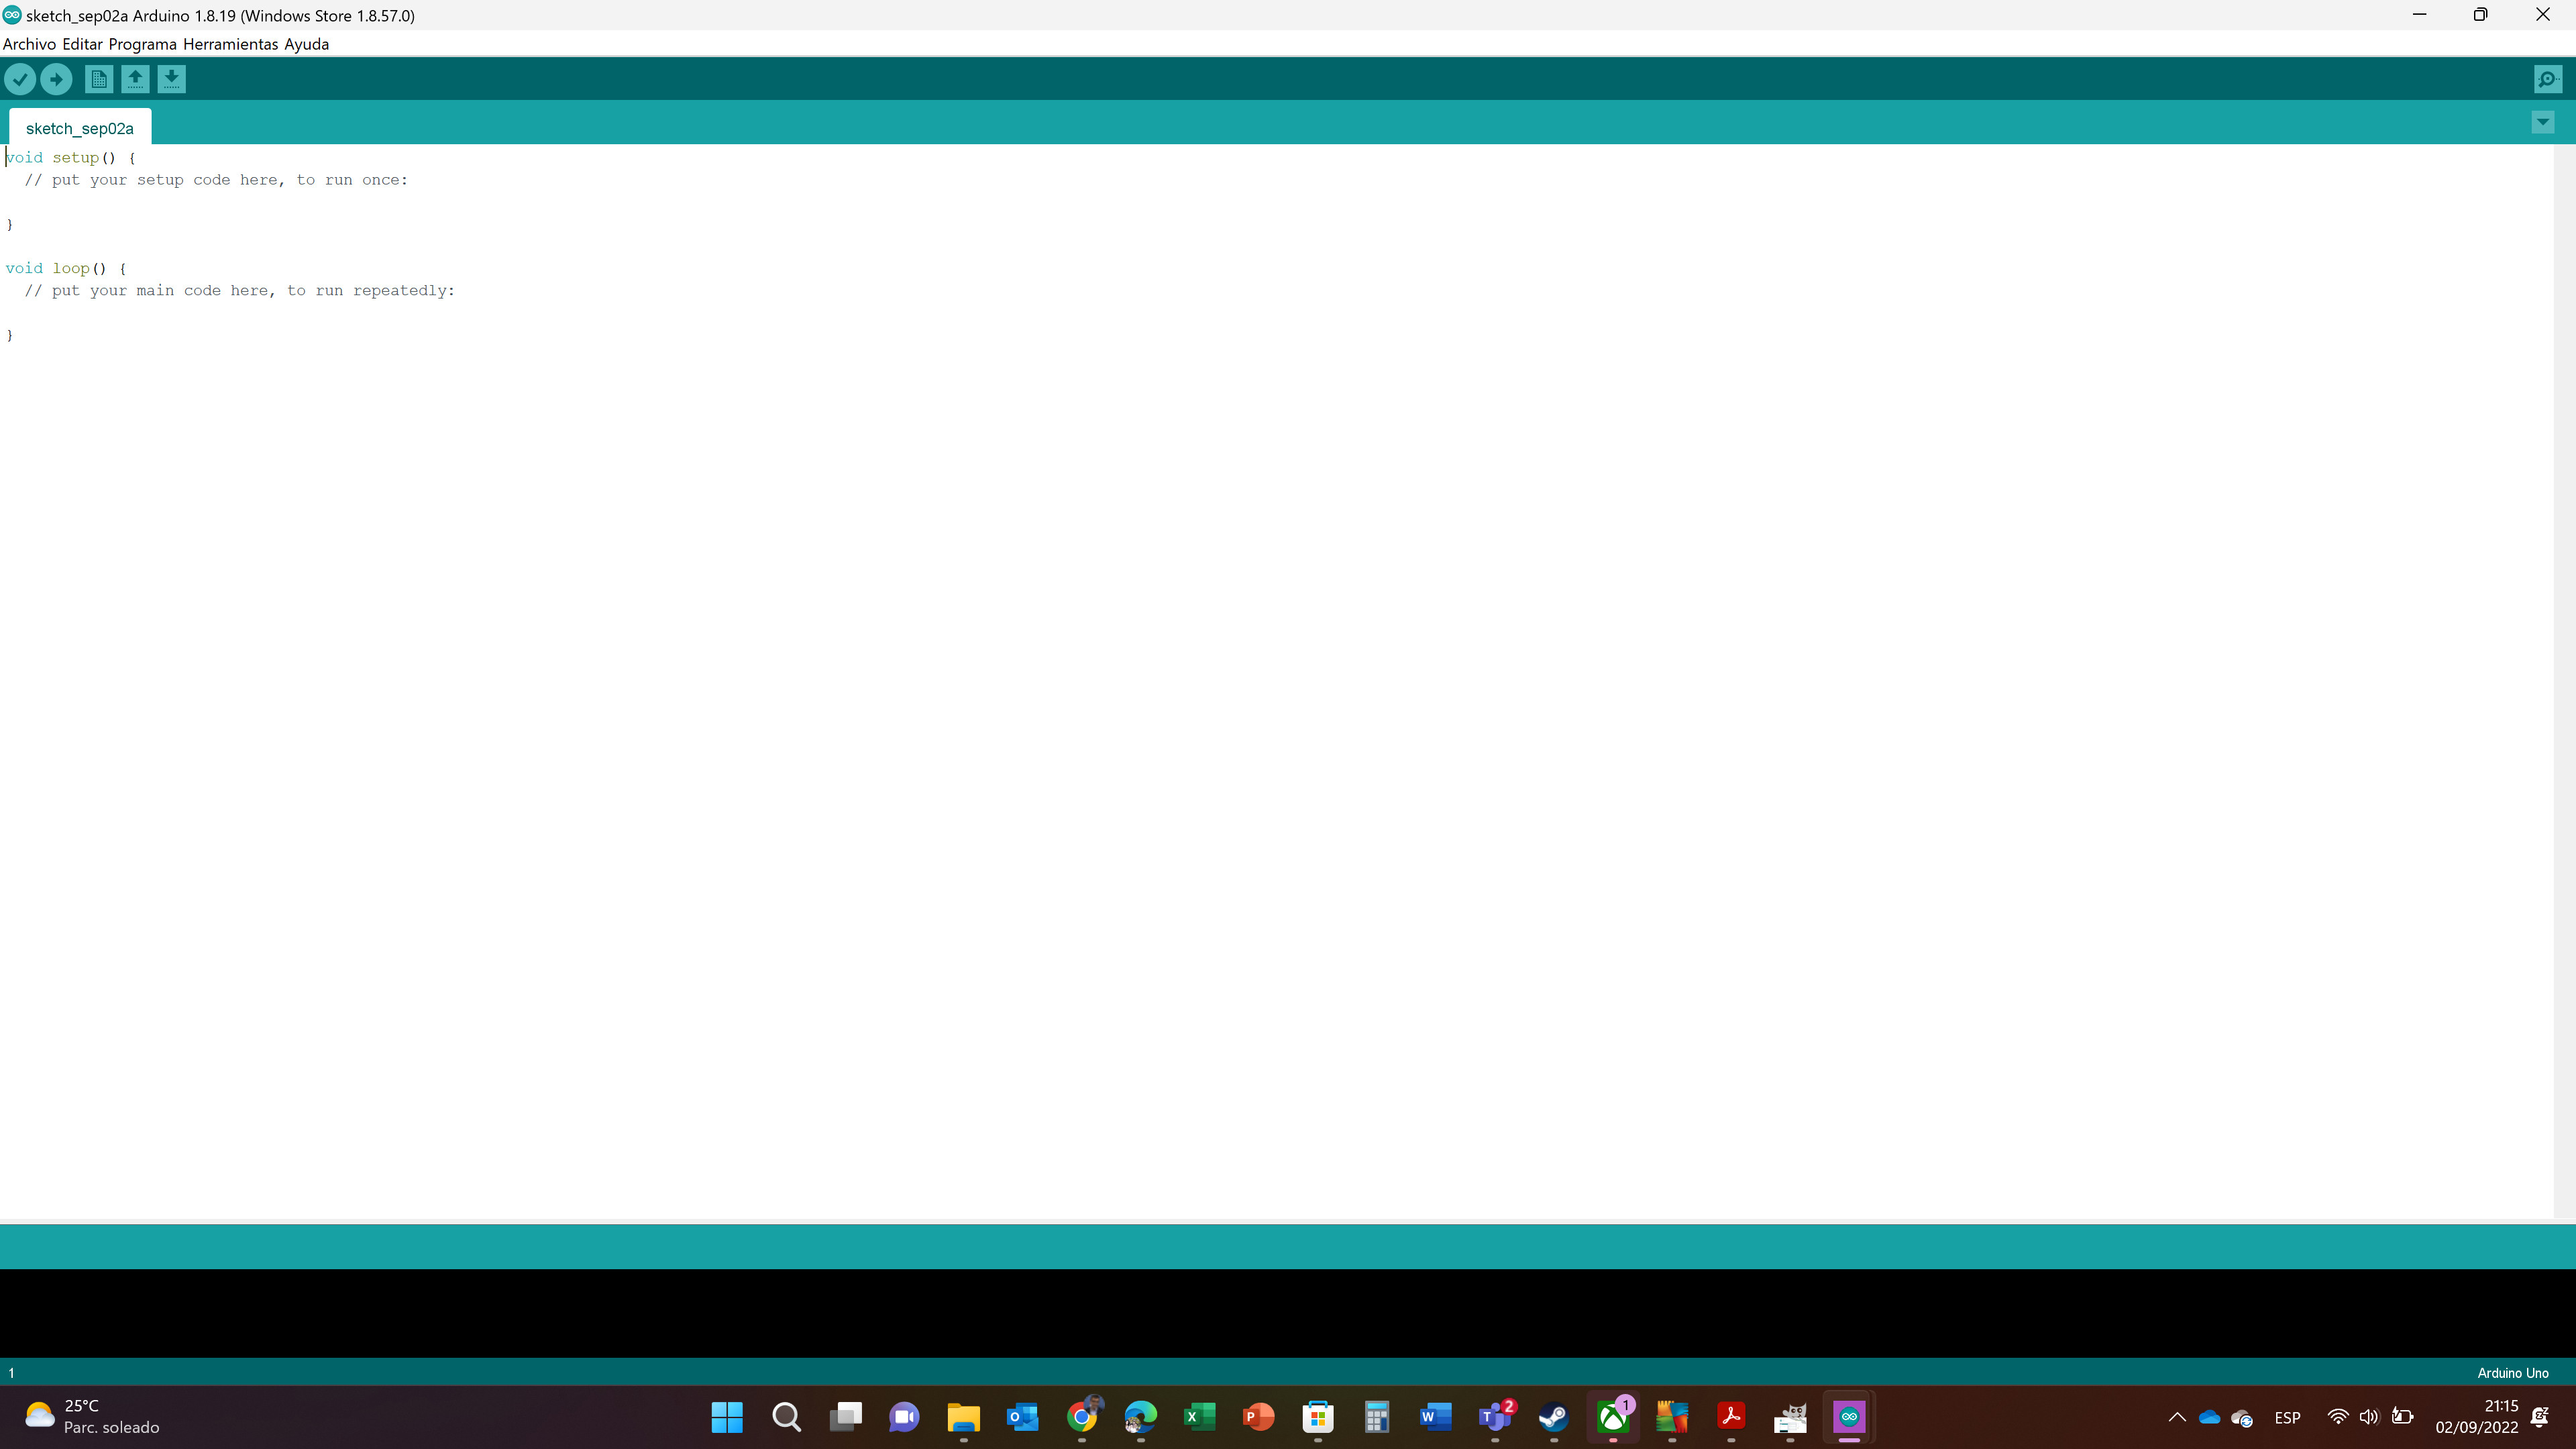This screenshot has height=1449, width=2576.
Task: Open the Archivo menu
Action: coord(29,44)
